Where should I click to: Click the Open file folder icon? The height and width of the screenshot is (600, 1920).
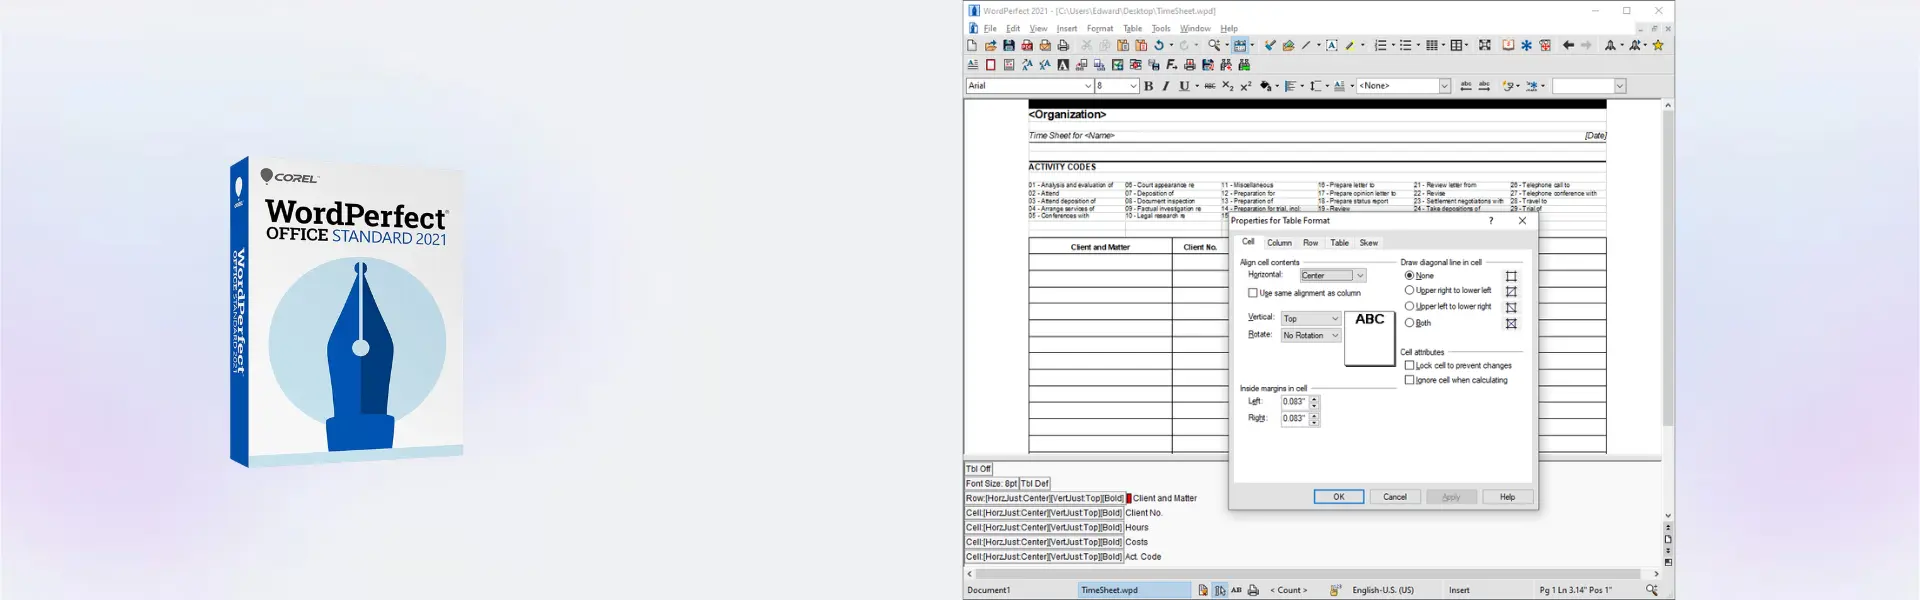pos(991,45)
